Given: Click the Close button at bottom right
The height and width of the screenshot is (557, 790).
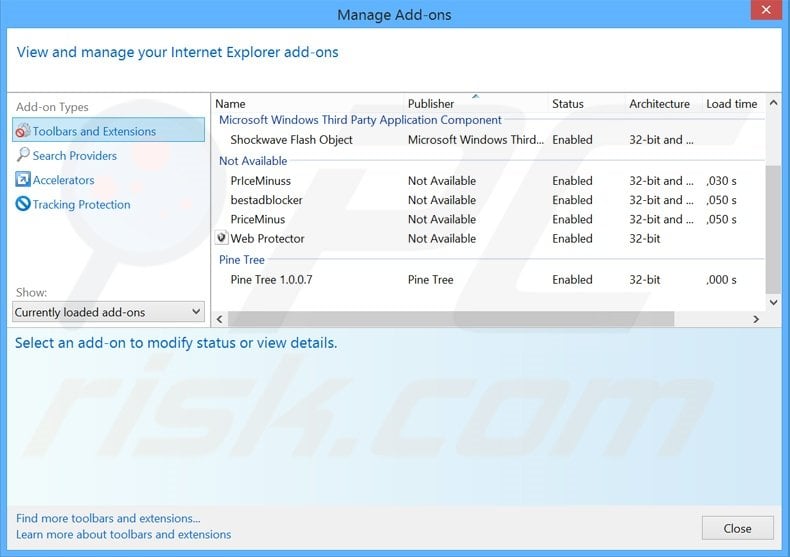Looking at the screenshot, I should click(x=737, y=528).
